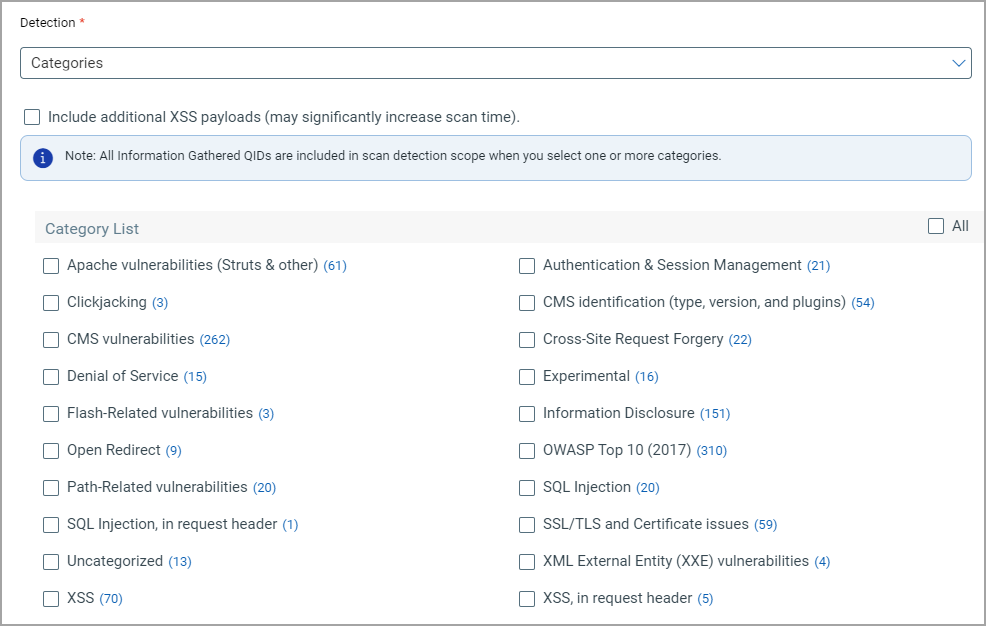Click the (70) link beside XSS
986x626 pixels.
[111, 598]
